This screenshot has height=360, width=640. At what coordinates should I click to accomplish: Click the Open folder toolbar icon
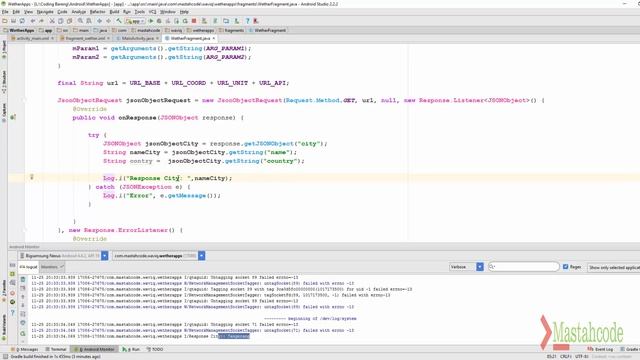tap(5, 21)
